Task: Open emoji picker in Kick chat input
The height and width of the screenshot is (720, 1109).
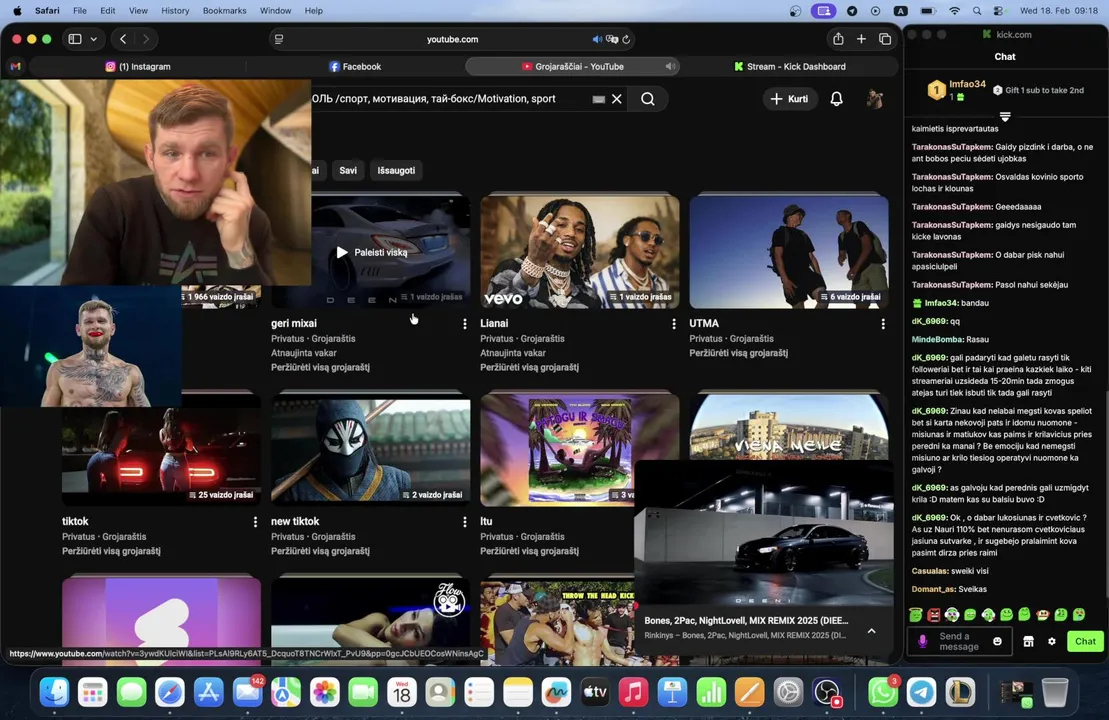Action: [997, 641]
